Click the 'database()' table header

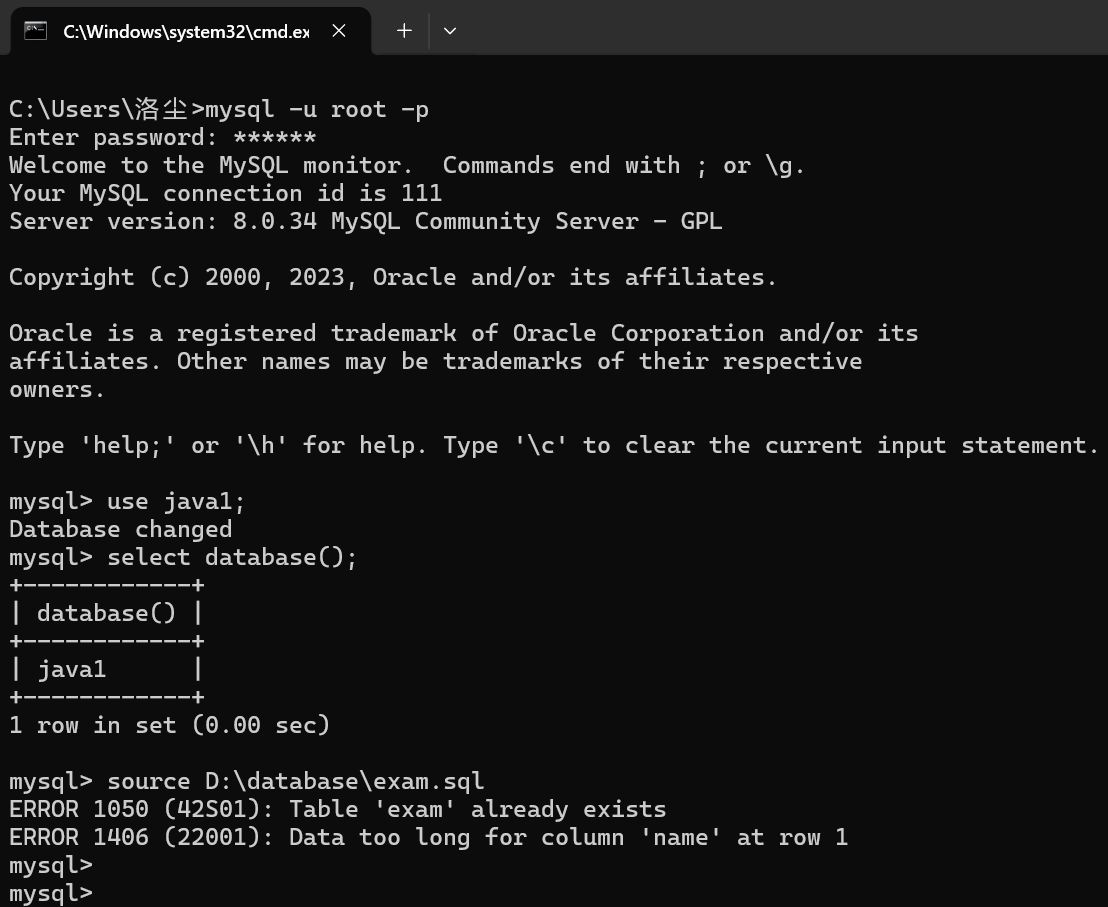click(x=106, y=613)
